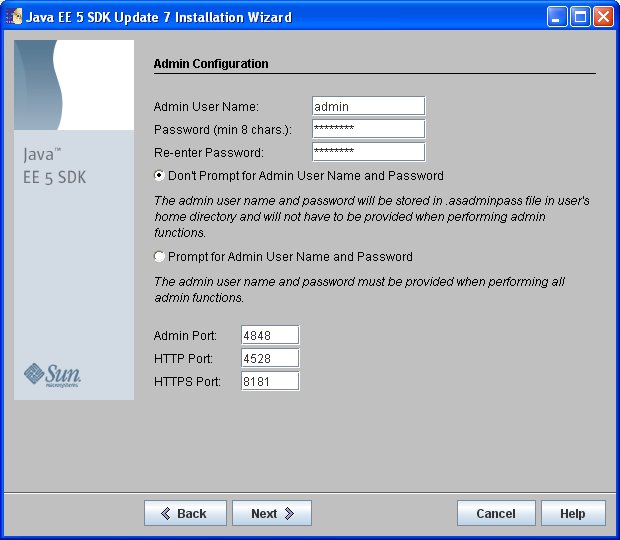Screen dimensions: 620x540
Task: Proceed with the Next button
Action: tap(272, 513)
